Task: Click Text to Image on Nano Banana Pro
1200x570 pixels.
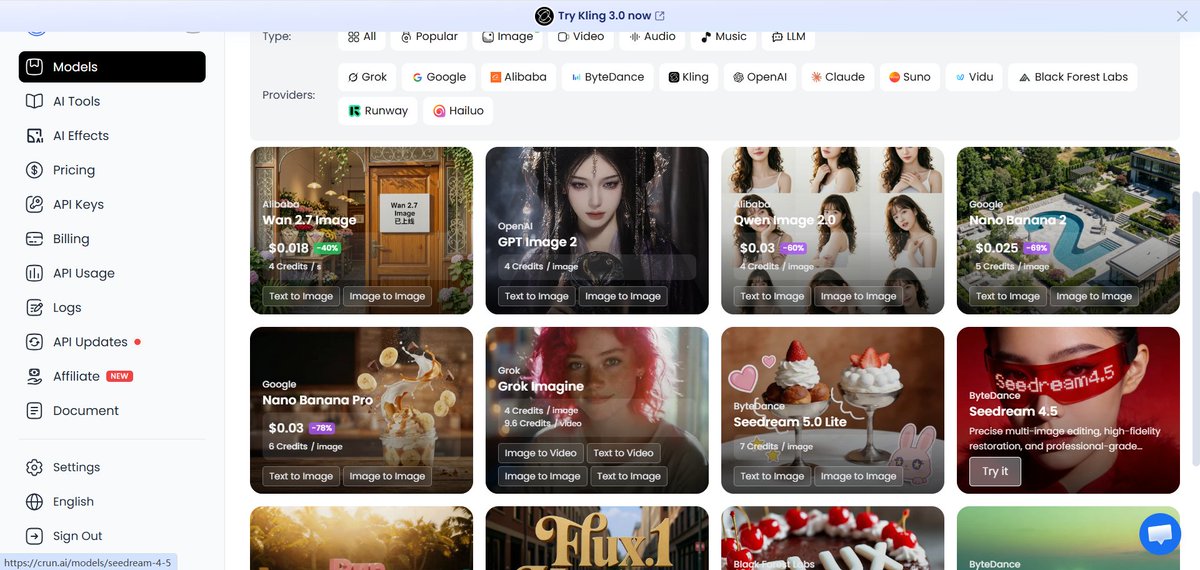Action: [x=301, y=476]
